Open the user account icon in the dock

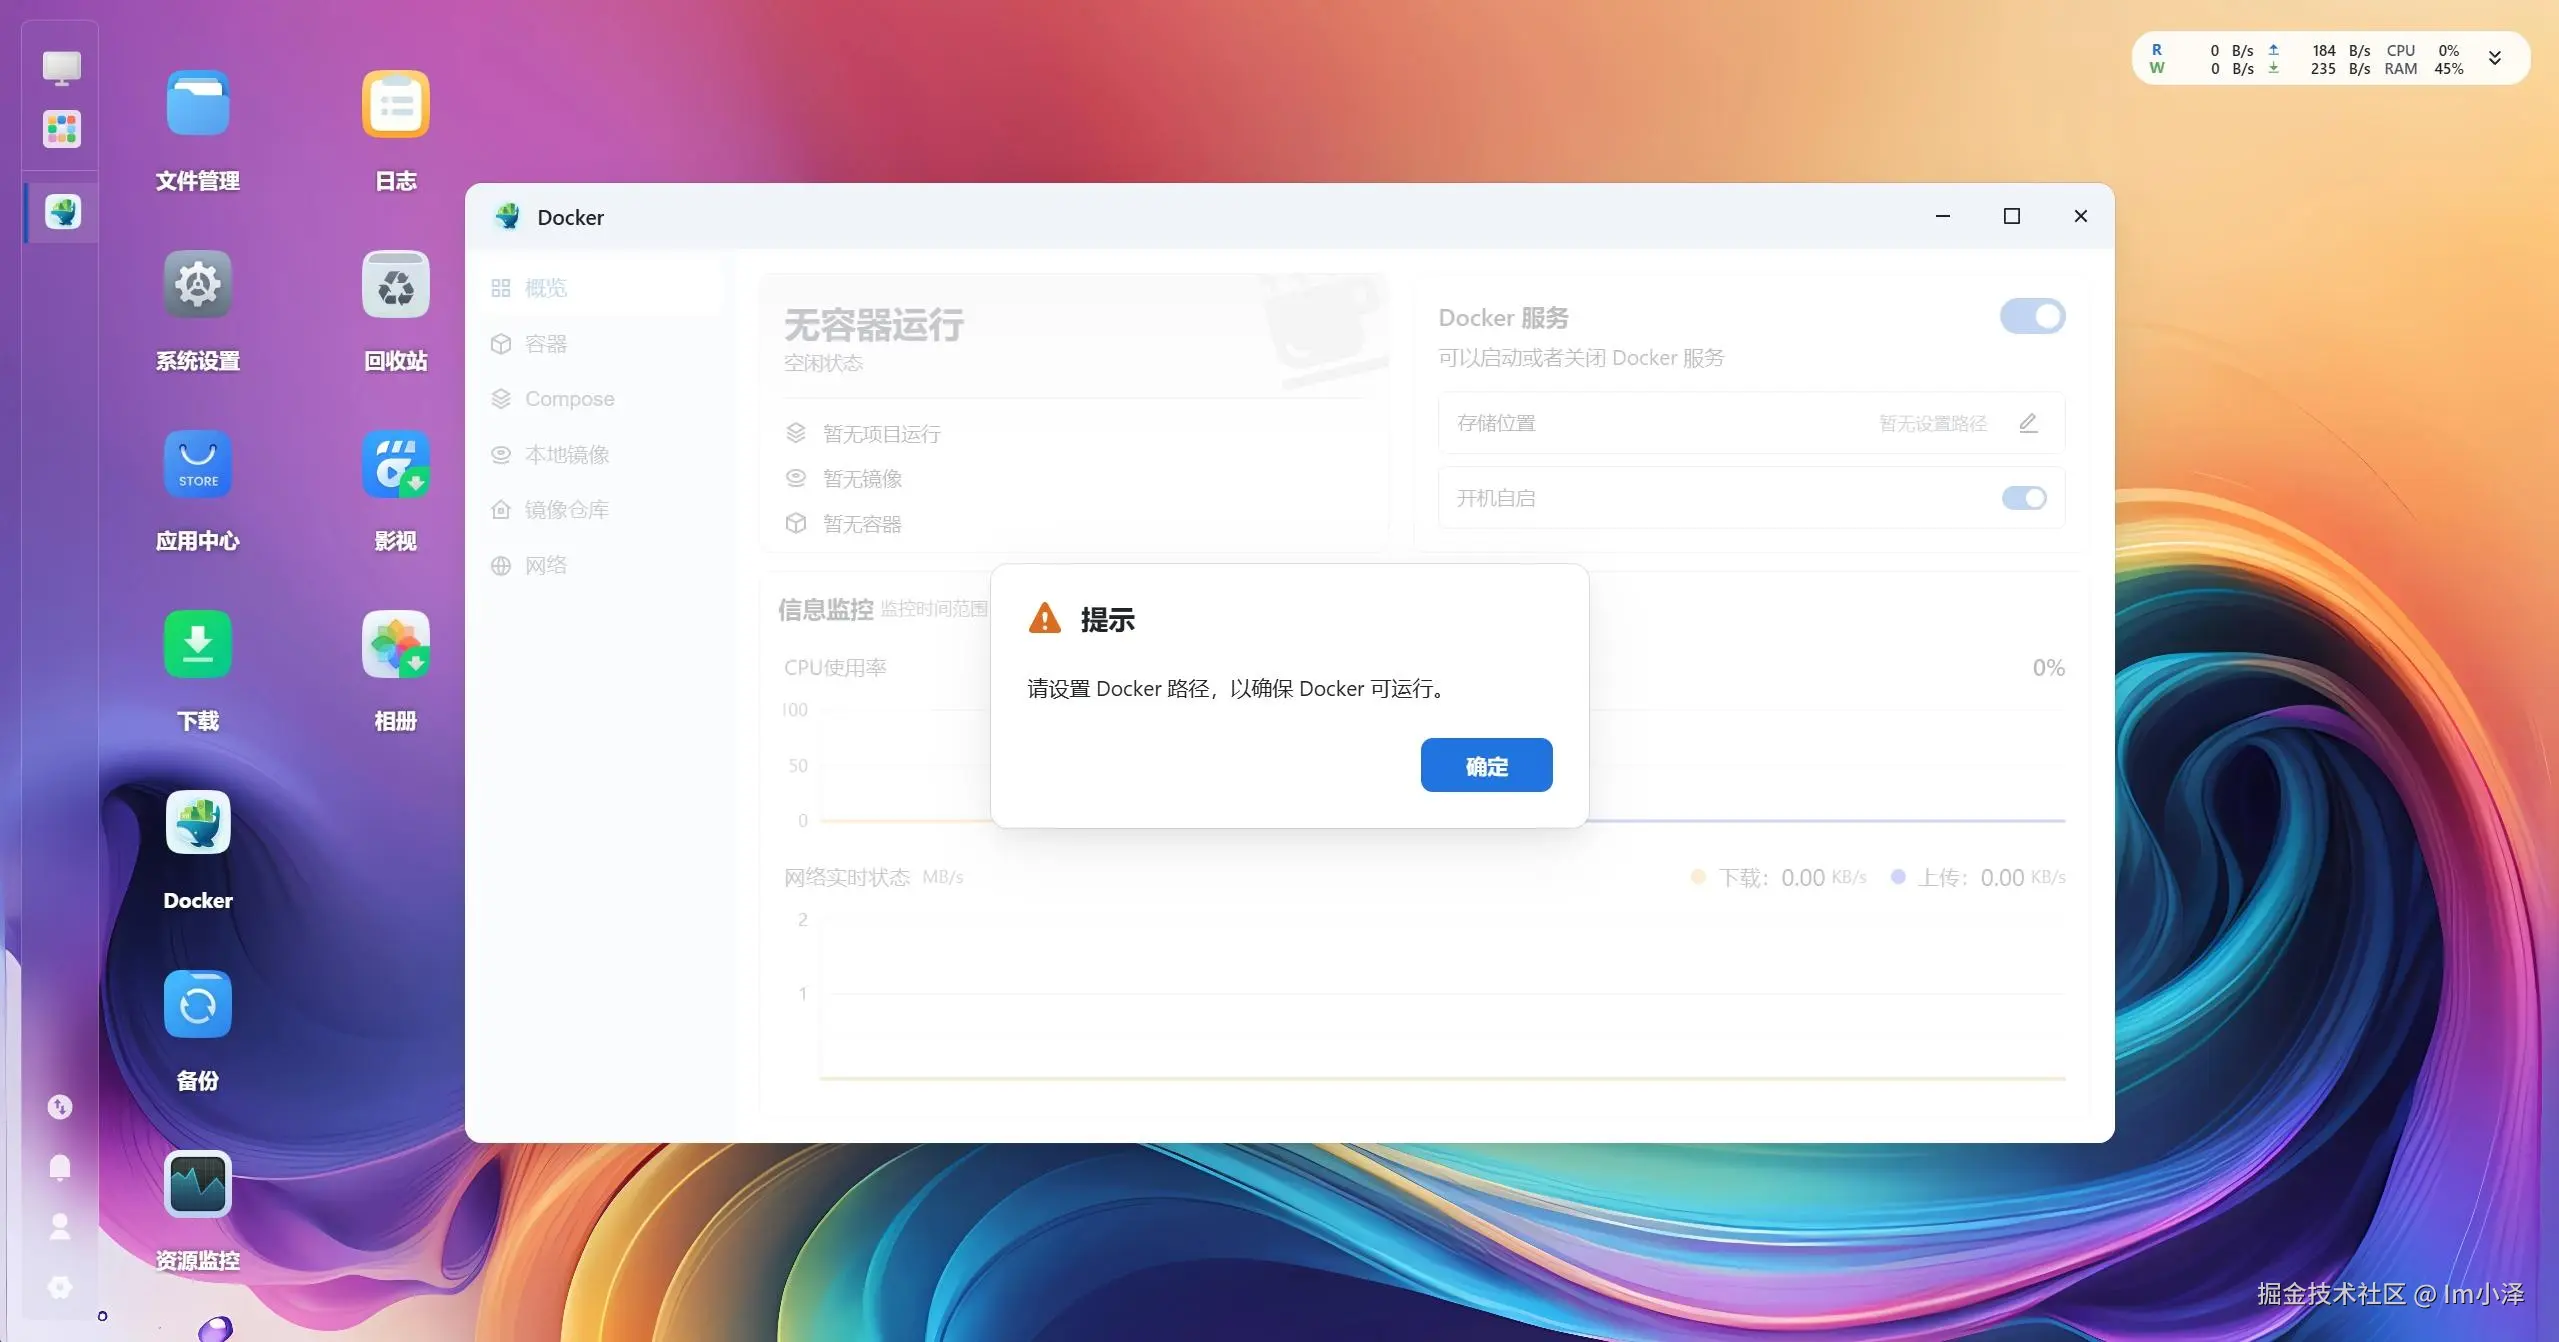pyautogui.click(x=60, y=1226)
